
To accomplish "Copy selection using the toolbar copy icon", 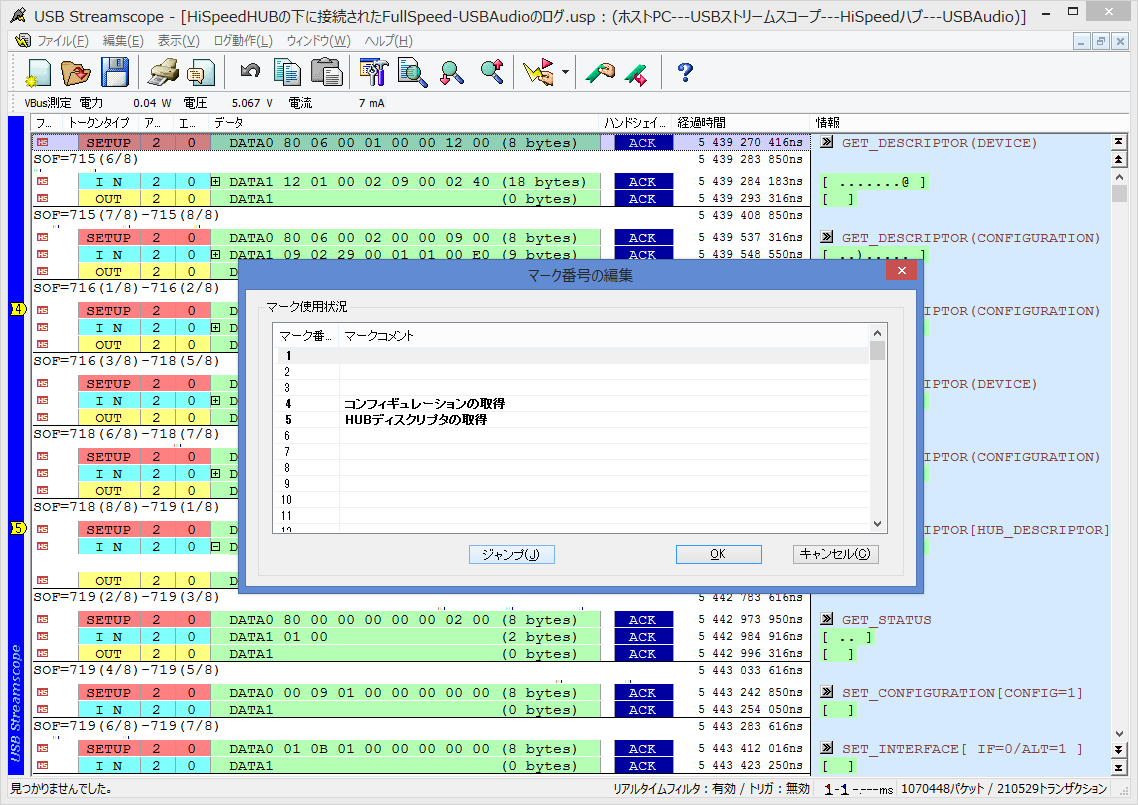I will click(287, 73).
